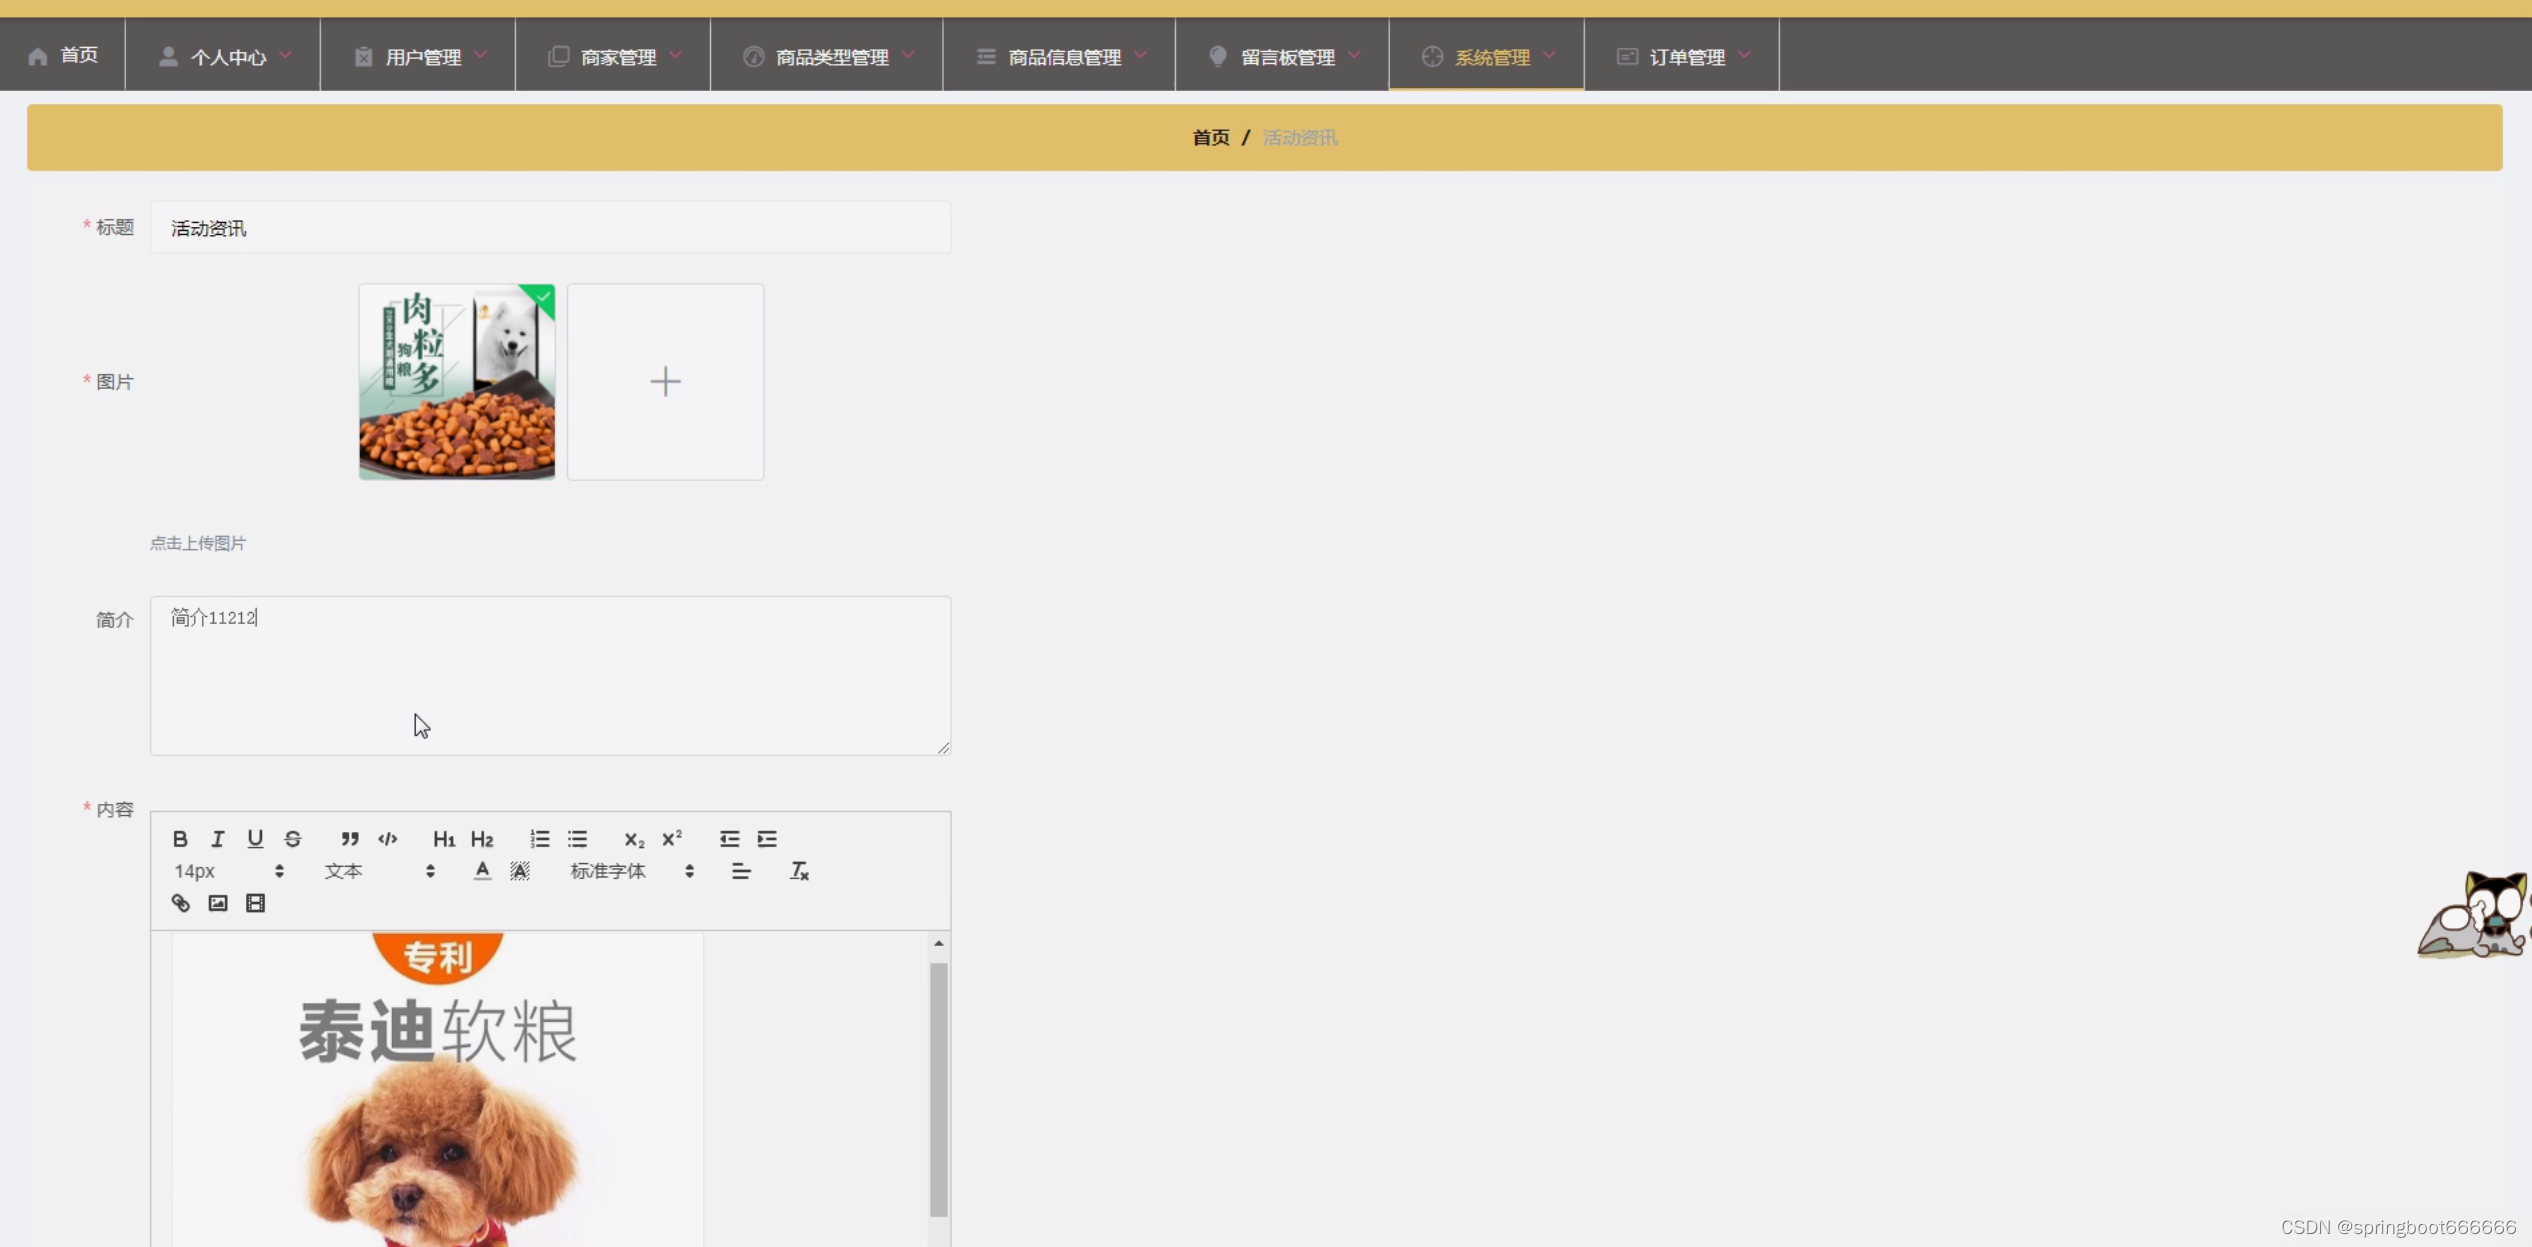Clear text formatting in editor

tap(799, 871)
